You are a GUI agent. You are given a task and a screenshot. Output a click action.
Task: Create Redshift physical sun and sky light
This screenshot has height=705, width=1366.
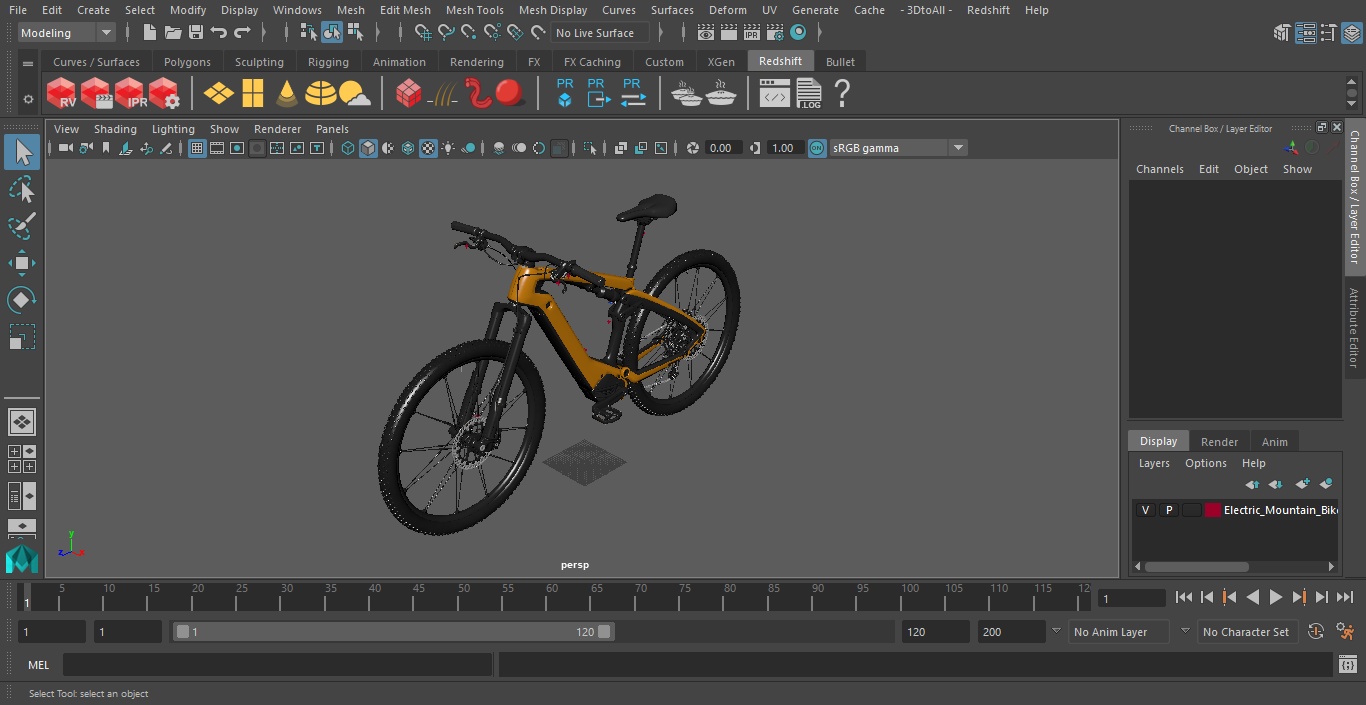(x=355, y=93)
